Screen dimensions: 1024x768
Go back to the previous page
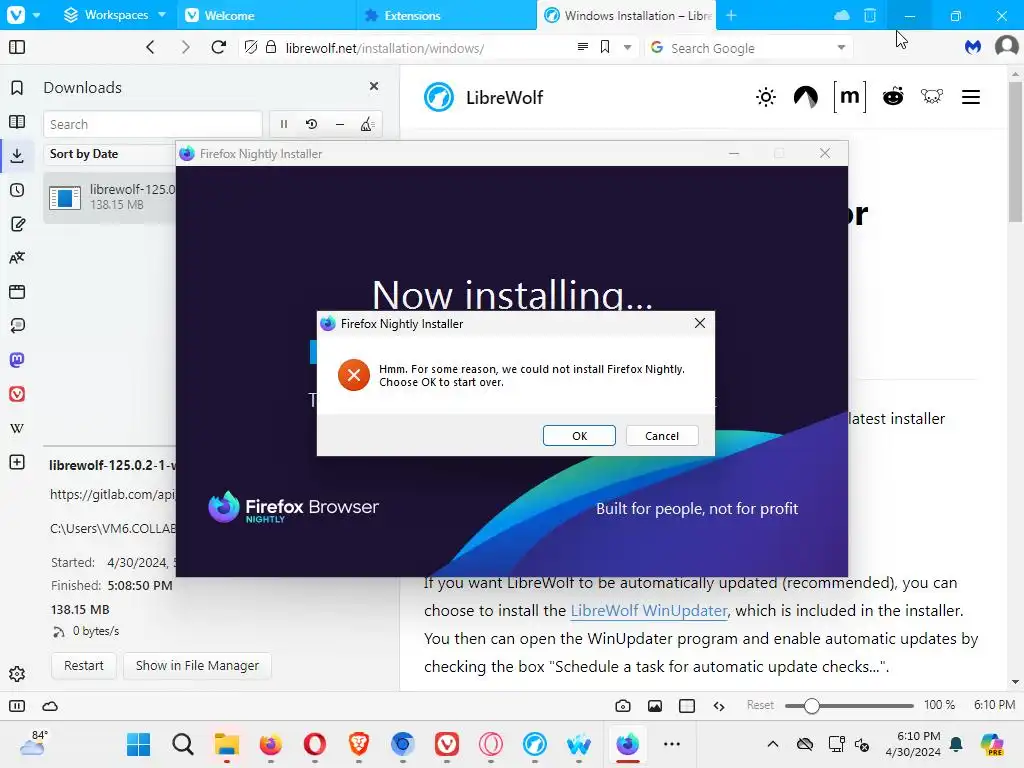[150, 47]
